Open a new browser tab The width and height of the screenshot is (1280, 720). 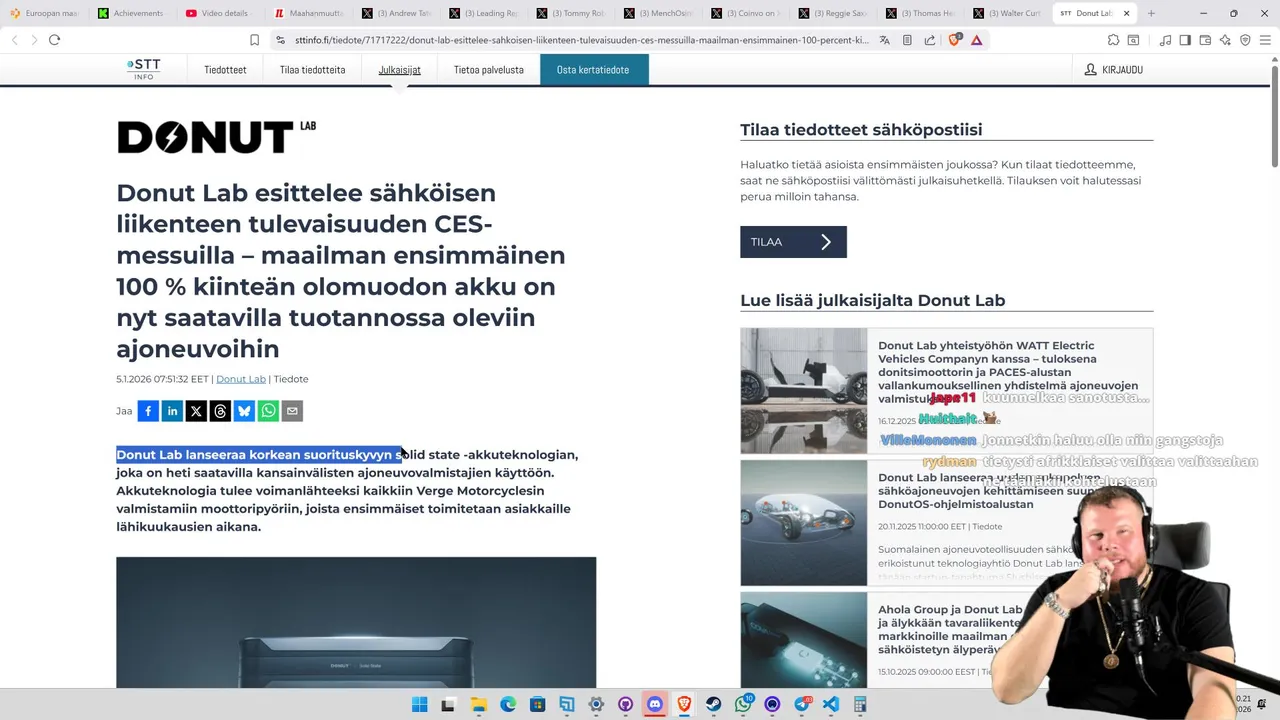[1151, 13]
